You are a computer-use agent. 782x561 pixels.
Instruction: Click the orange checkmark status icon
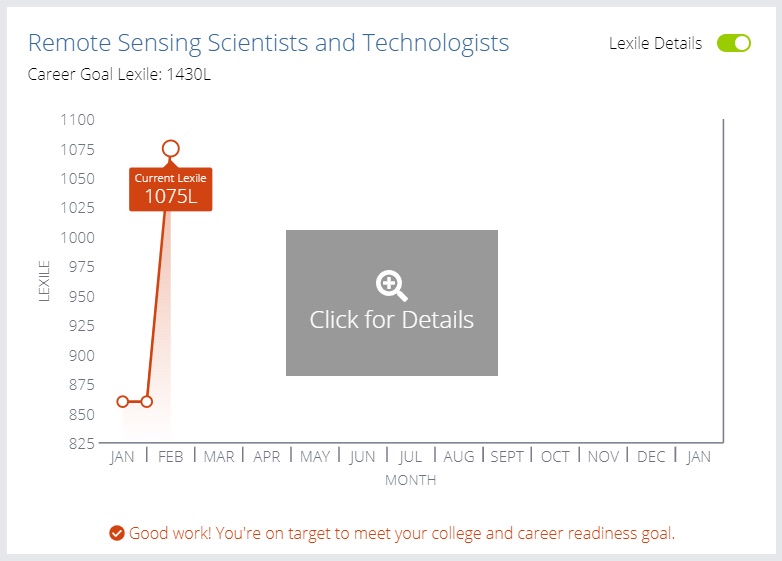tap(117, 533)
